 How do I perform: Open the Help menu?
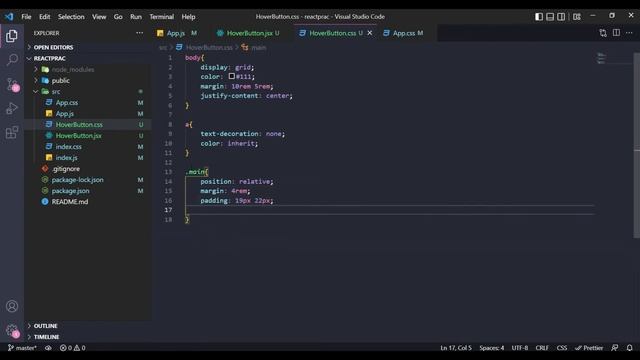[x=188, y=17]
